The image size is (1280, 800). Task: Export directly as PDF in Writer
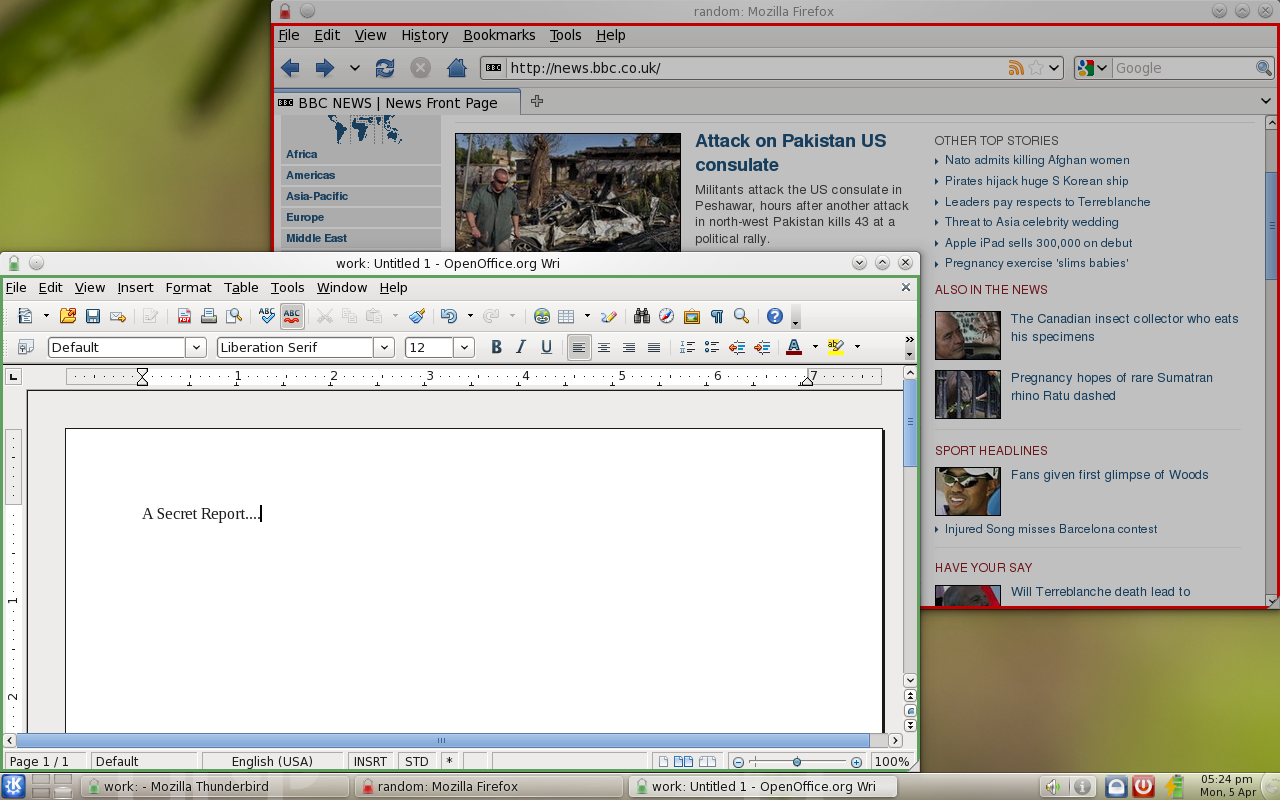click(184, 316)
